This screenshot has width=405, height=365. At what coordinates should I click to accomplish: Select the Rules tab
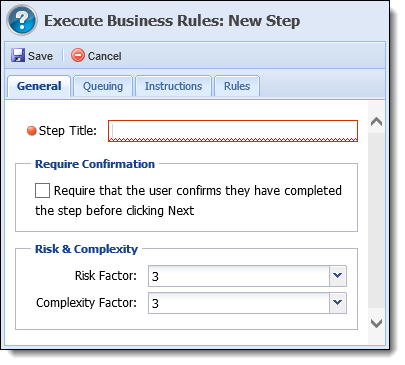237,86
